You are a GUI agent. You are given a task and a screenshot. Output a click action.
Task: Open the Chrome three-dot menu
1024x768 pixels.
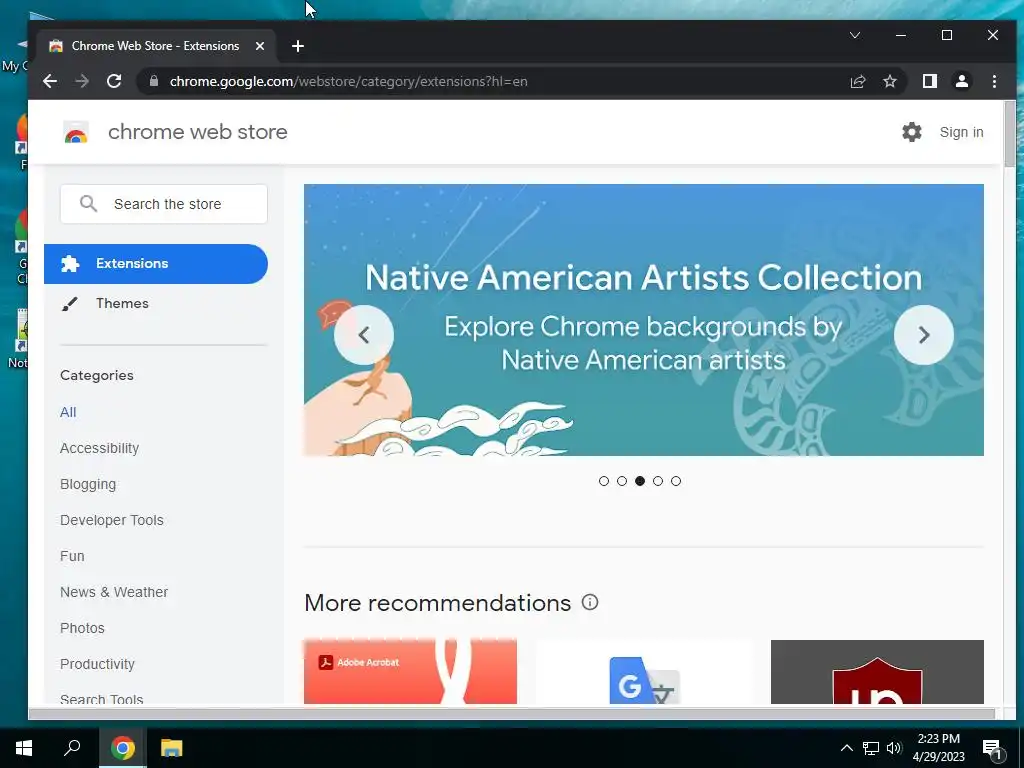(994, 81)
